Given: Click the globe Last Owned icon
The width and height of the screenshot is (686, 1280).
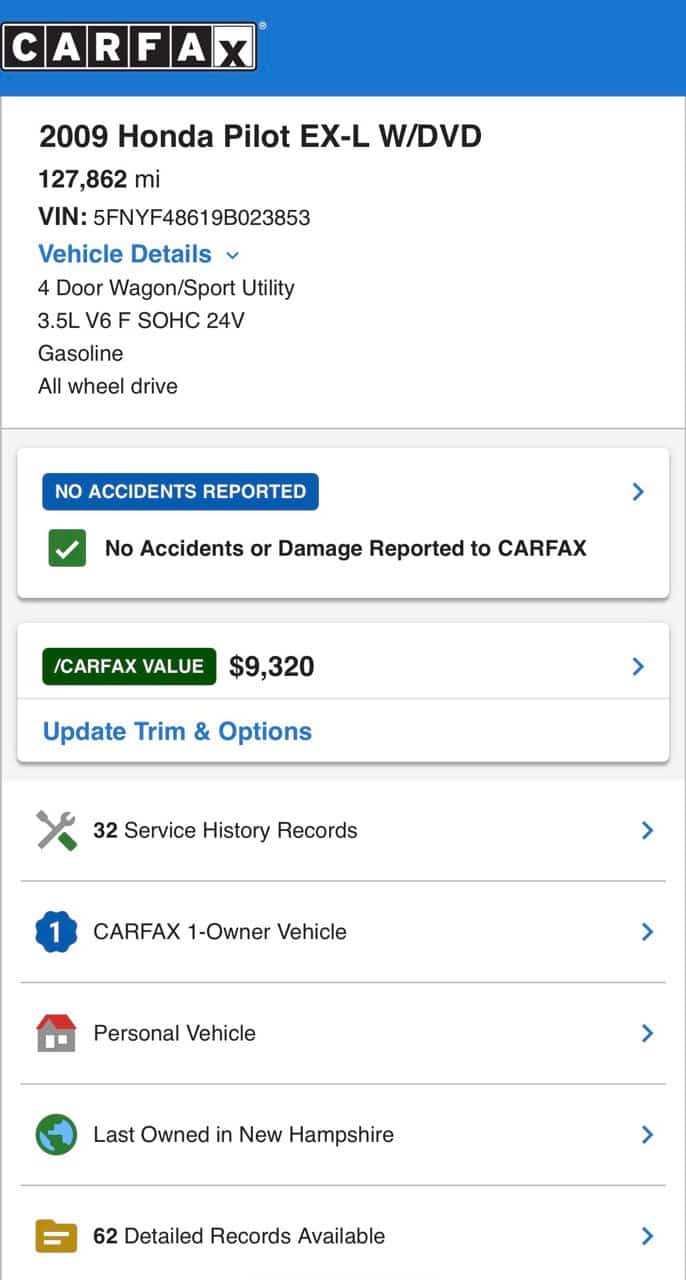Looking at the screenshot, I should click(56, 1135).
